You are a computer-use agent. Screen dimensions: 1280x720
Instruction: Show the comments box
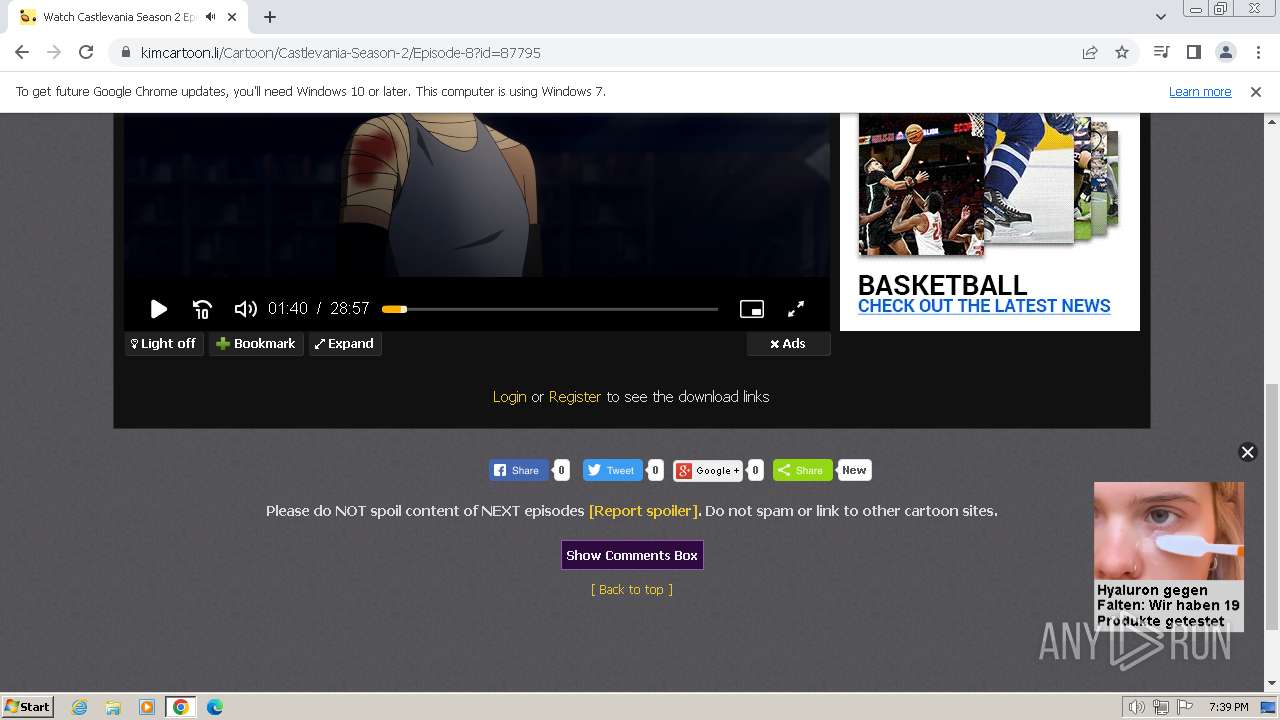632,555
